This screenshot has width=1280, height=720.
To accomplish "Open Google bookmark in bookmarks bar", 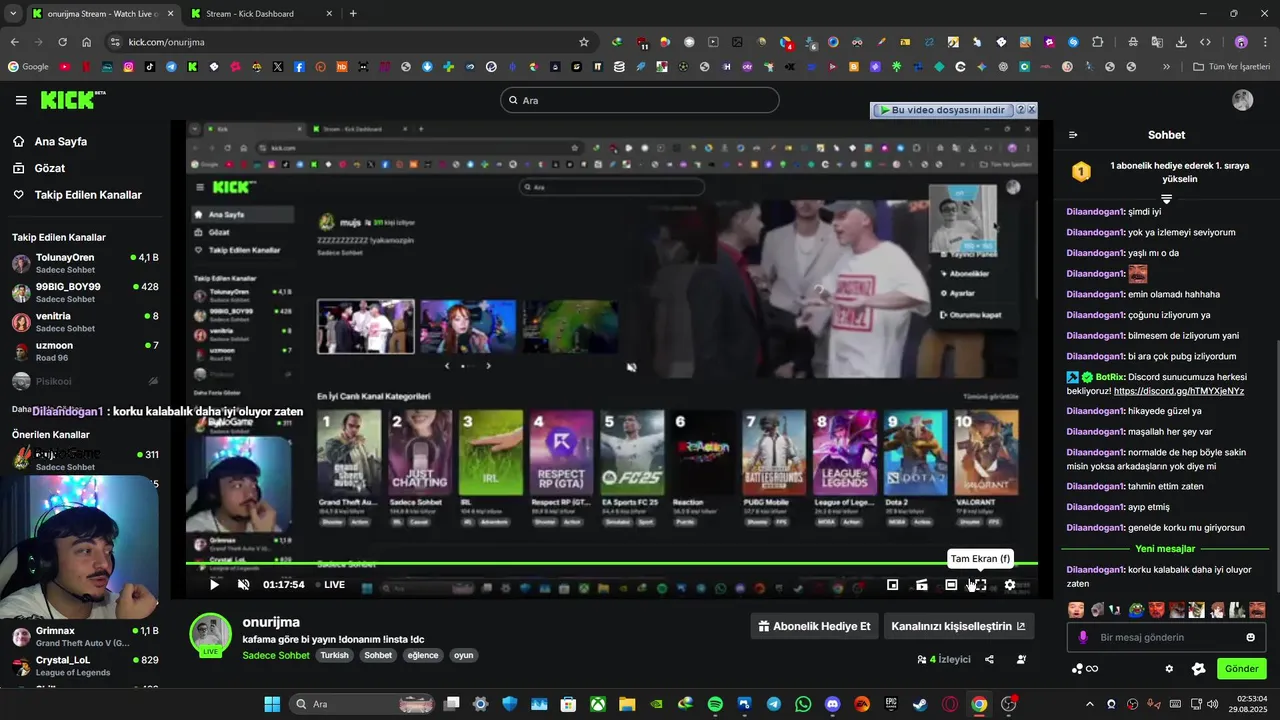I will pyautogui.click(x=28, y=67).
